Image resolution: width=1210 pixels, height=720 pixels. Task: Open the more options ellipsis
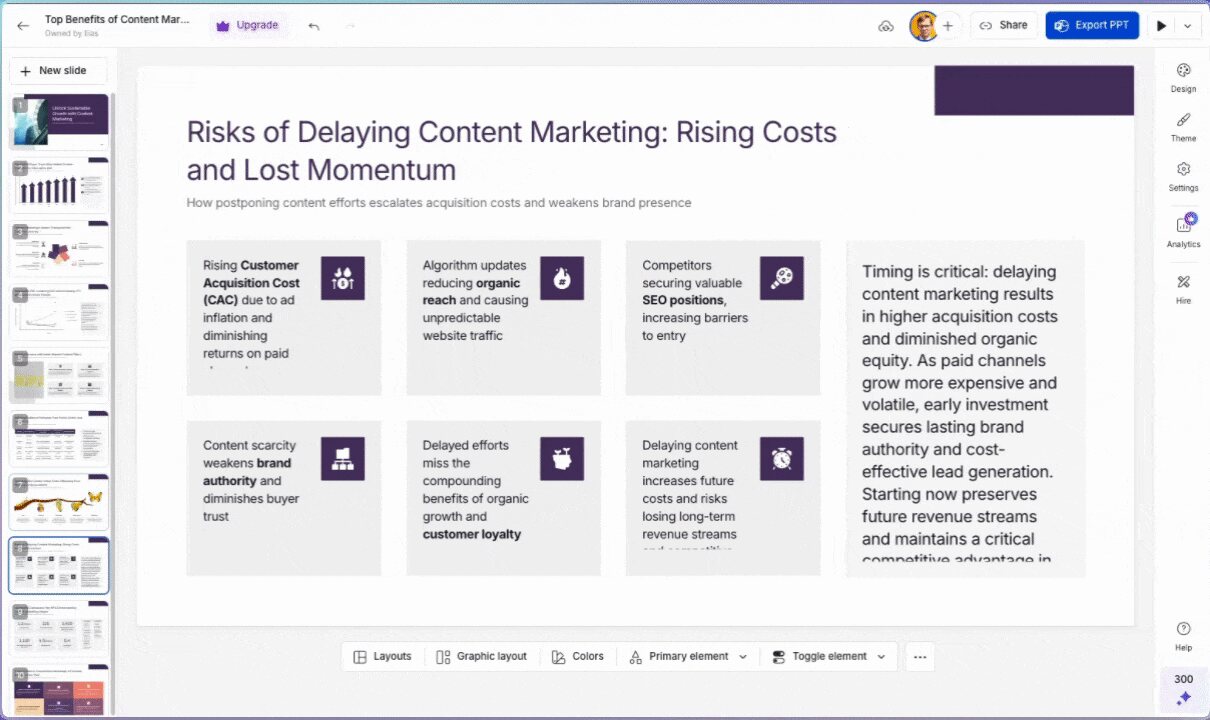click(920, 657)
